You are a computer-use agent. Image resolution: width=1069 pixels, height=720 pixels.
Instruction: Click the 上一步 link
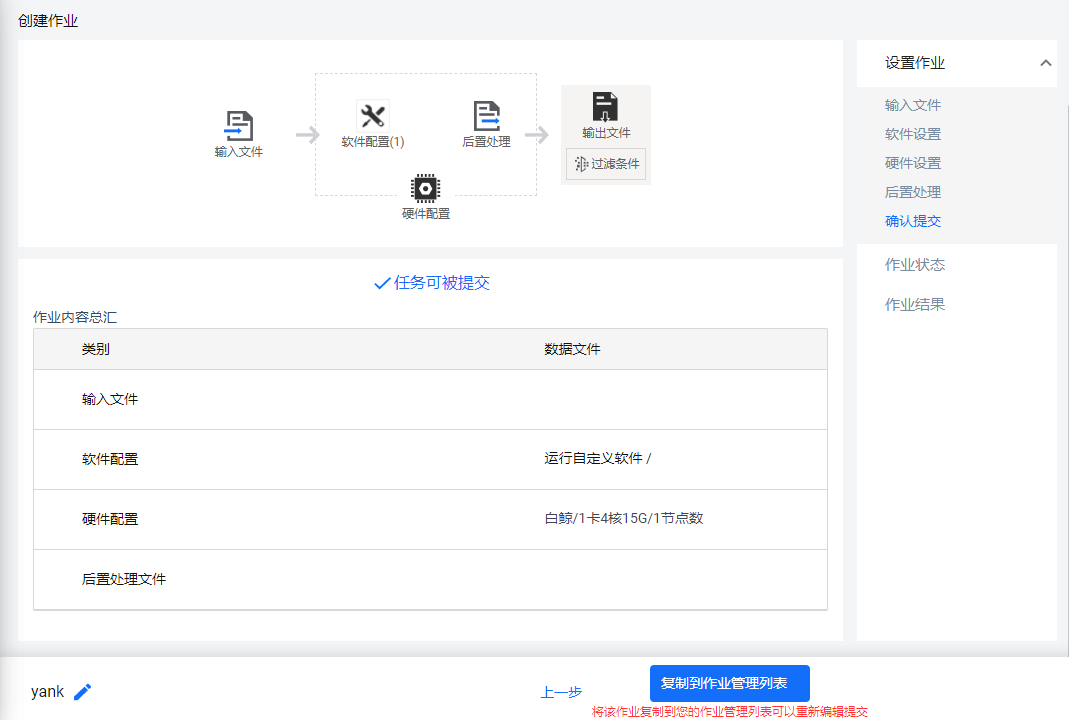point(561,693)
